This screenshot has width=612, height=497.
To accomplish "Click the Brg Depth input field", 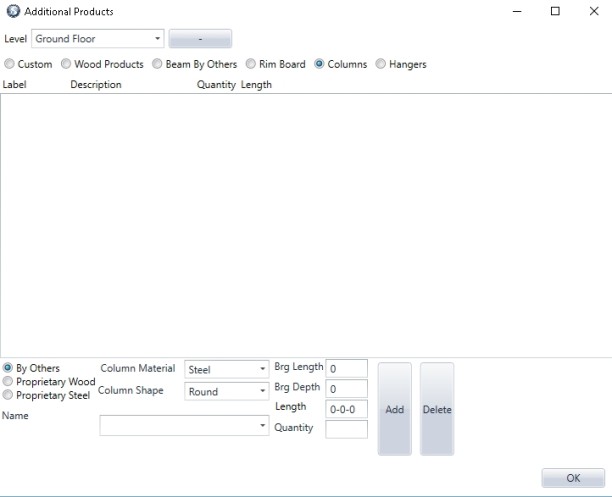I will (x=347, y=389).
